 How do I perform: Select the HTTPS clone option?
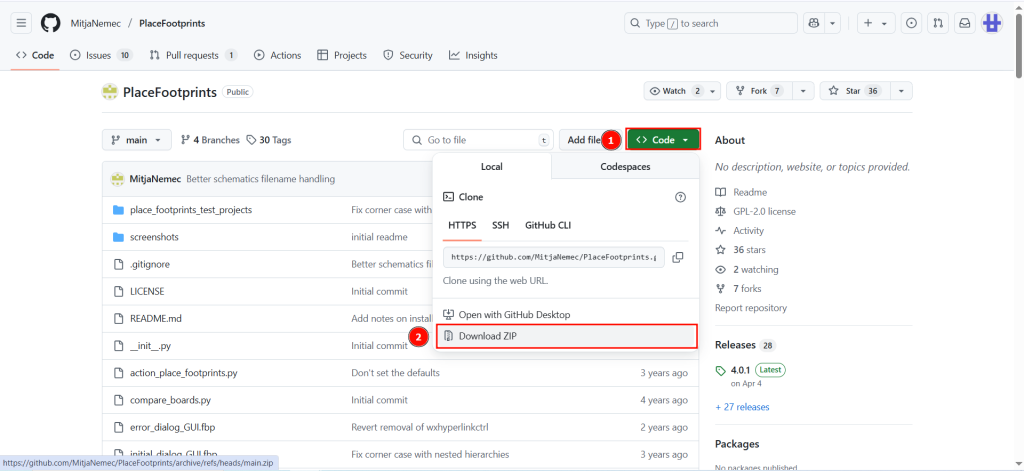tap(462, 225)
